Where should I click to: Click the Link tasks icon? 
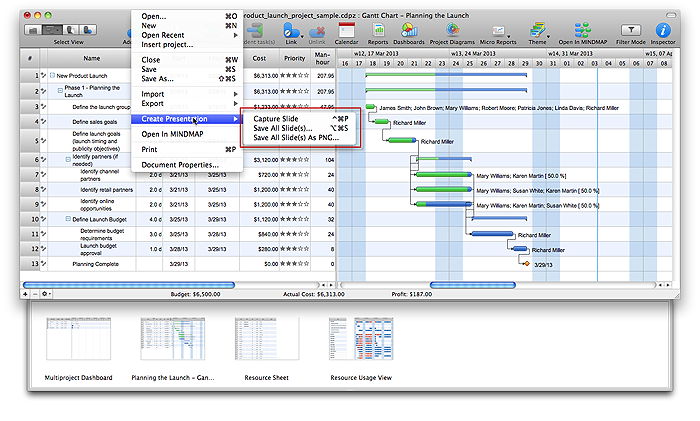point(290,31)
